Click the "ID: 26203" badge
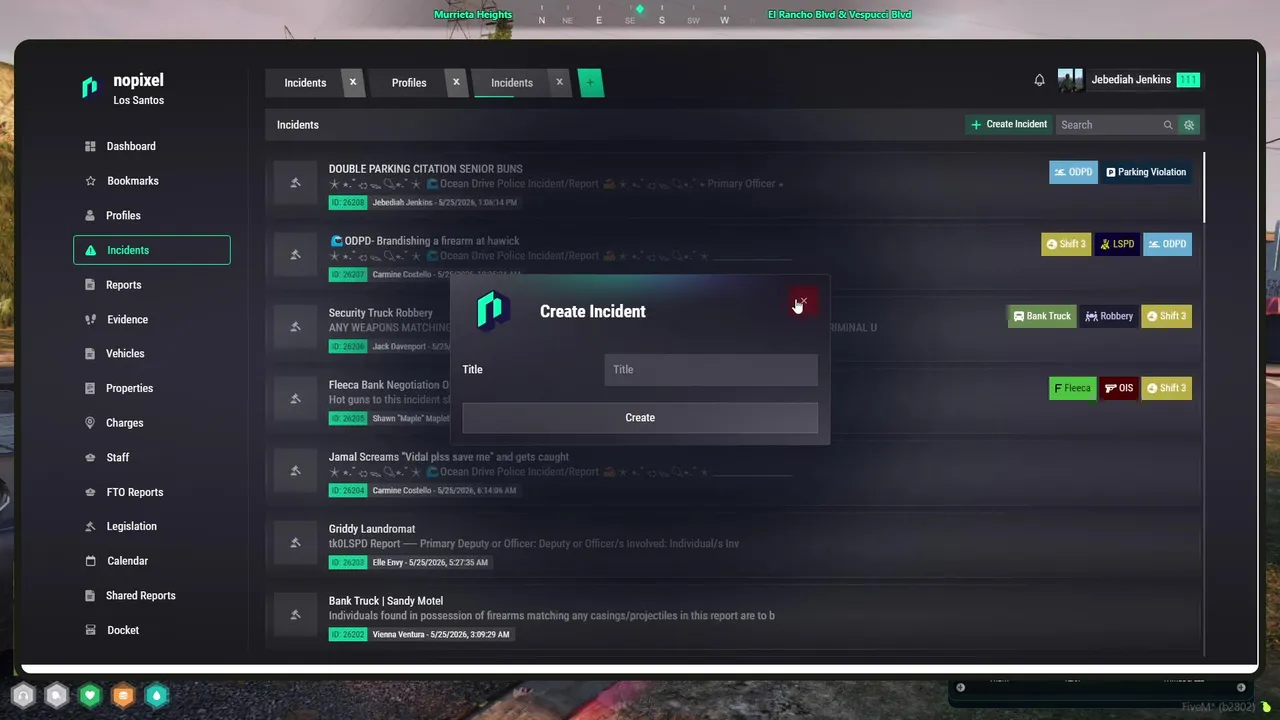1280x720 pixels. [348, 563]
